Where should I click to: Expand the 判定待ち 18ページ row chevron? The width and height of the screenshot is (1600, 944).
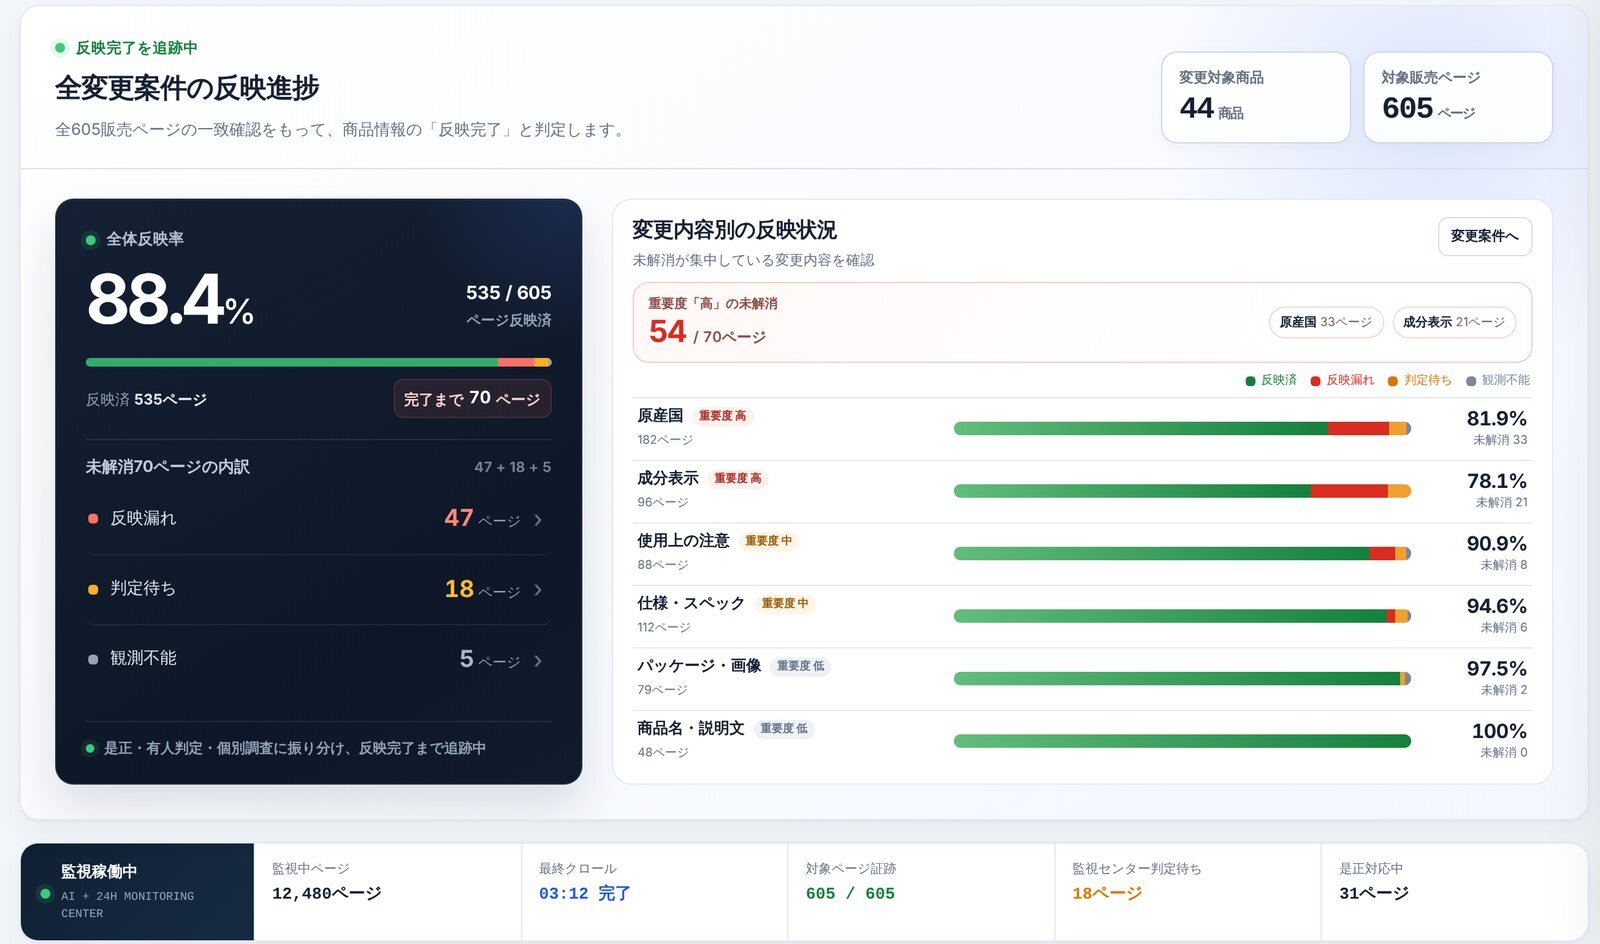pyautogui.click(x=538, y=590)
